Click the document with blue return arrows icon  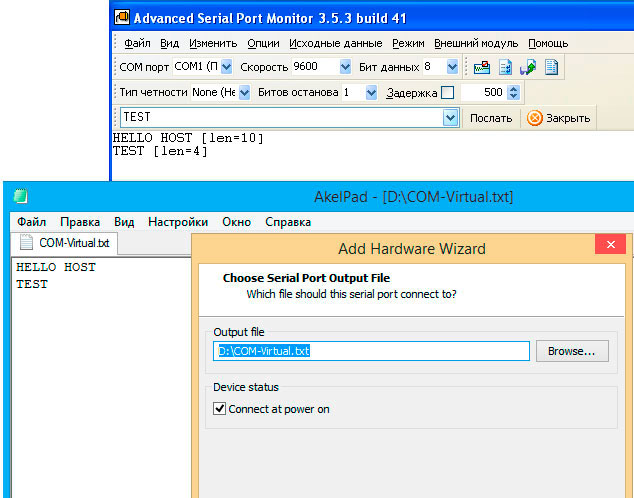(505, 67)
